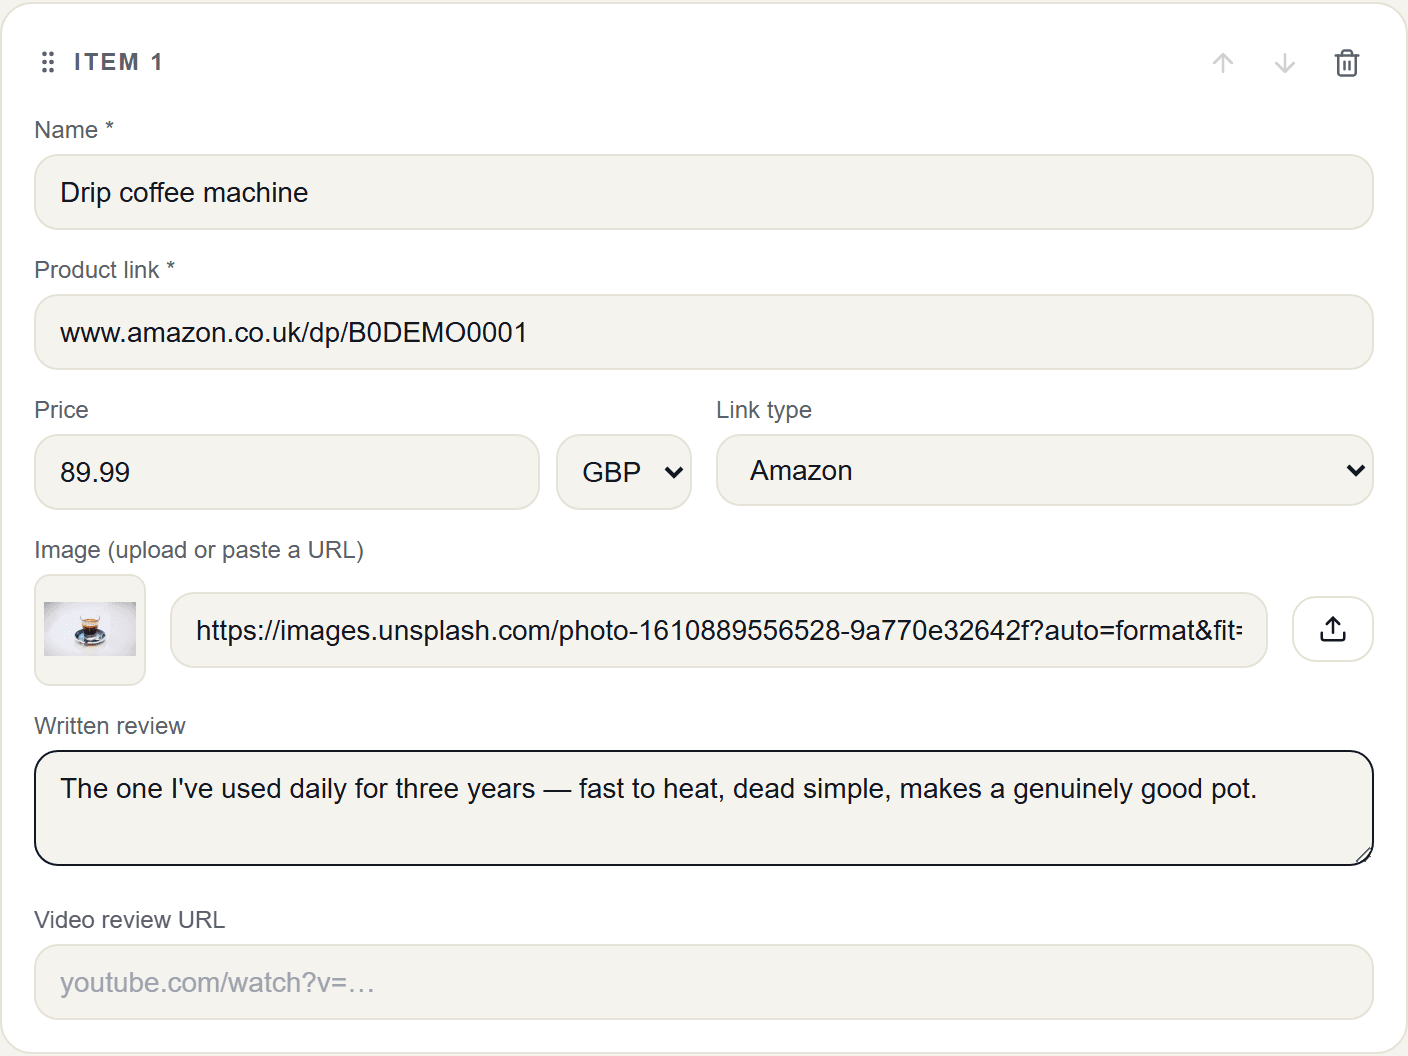
Task: Click the coffee image thumbnail preview
Action: pyautogui.click(x=90, y=630)
